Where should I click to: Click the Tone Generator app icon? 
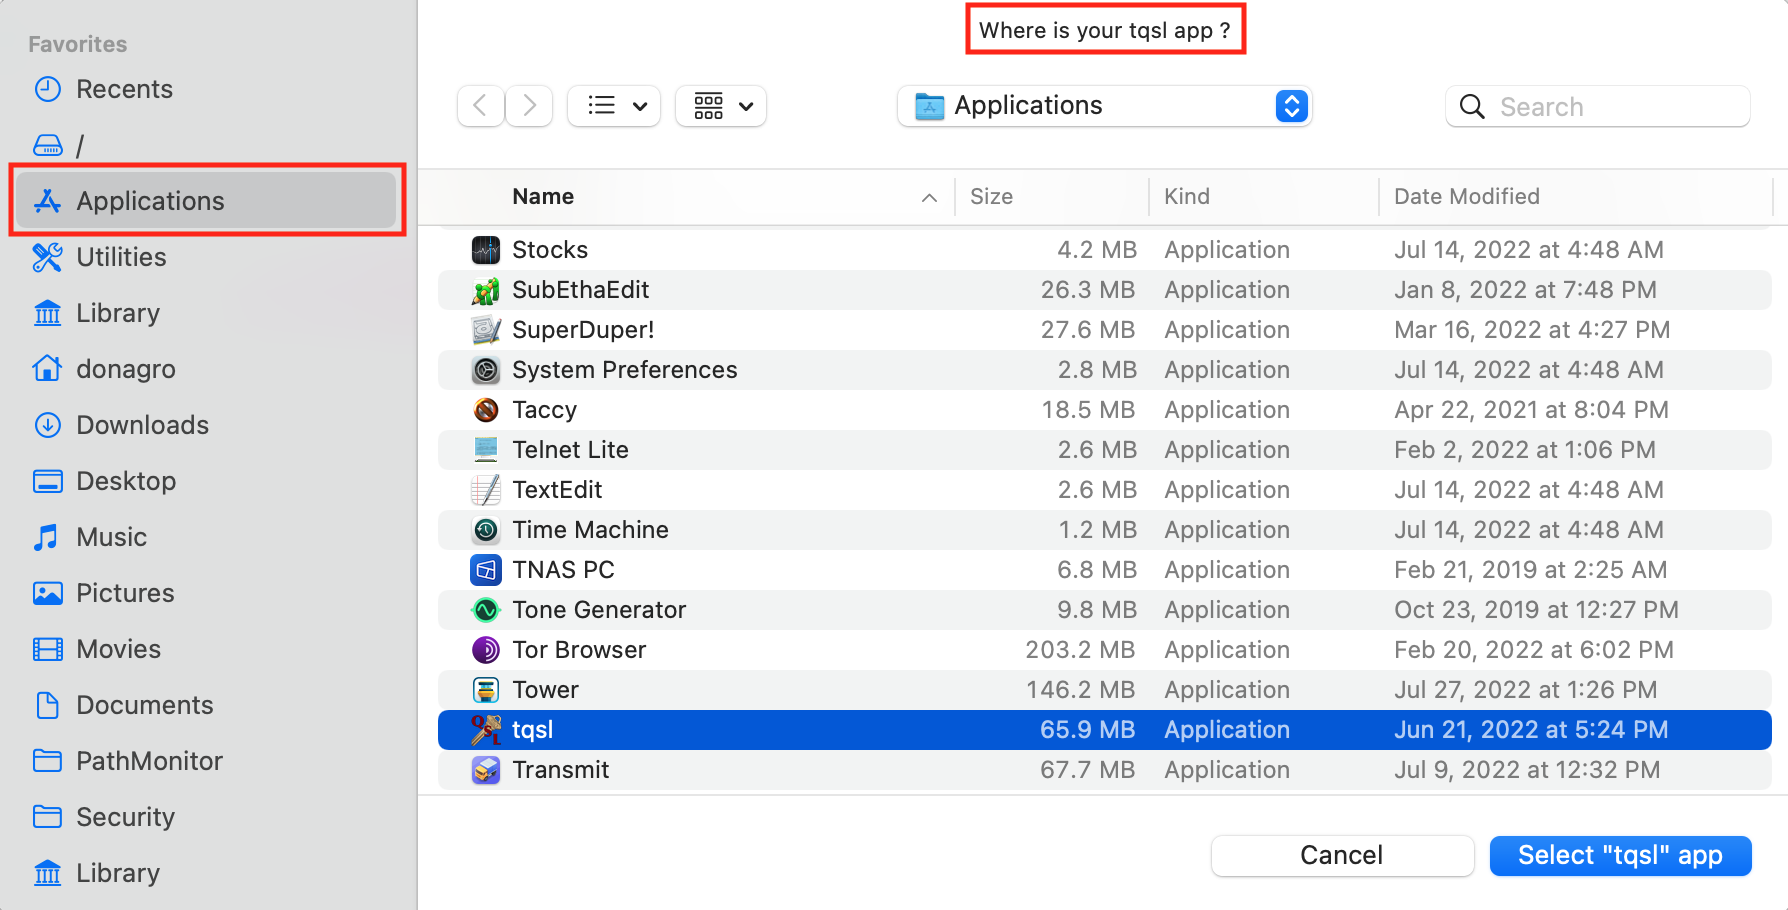coord(486,610)
